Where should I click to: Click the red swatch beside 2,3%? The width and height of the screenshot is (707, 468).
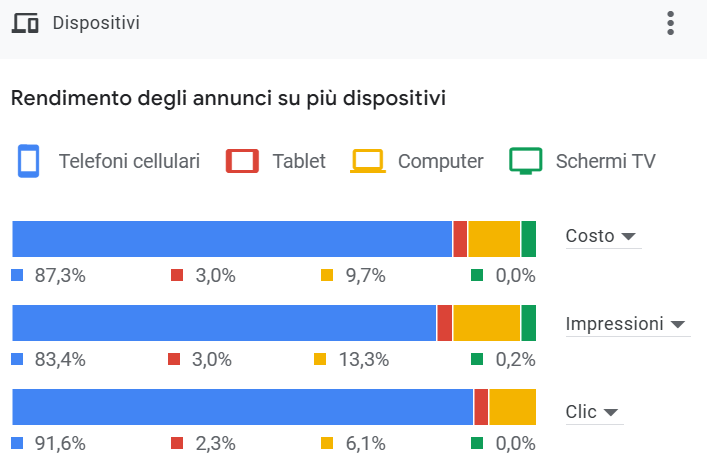pyautogui.click(x=177, y=443)
